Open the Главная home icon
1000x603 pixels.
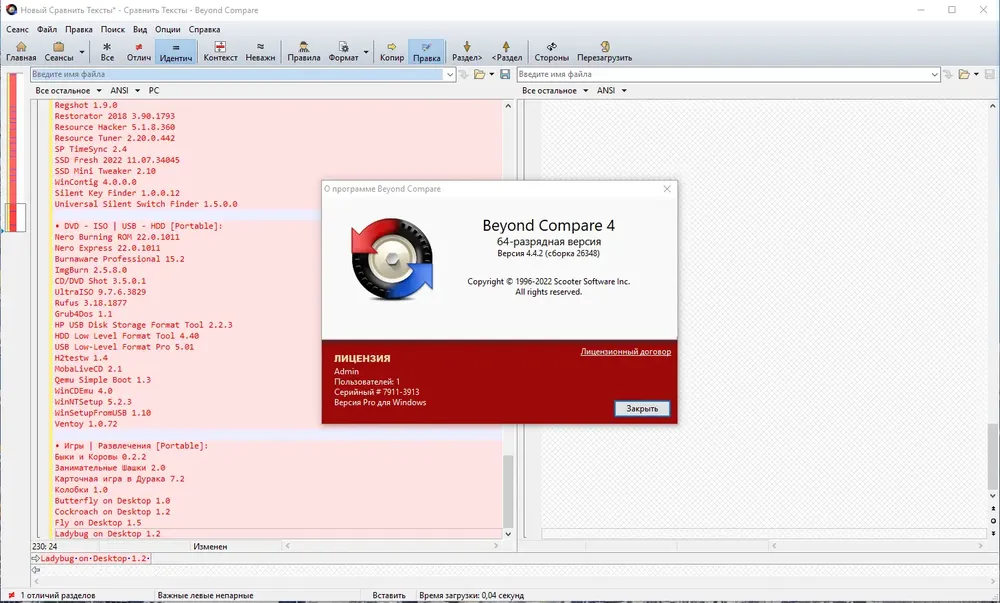(21, 52)
